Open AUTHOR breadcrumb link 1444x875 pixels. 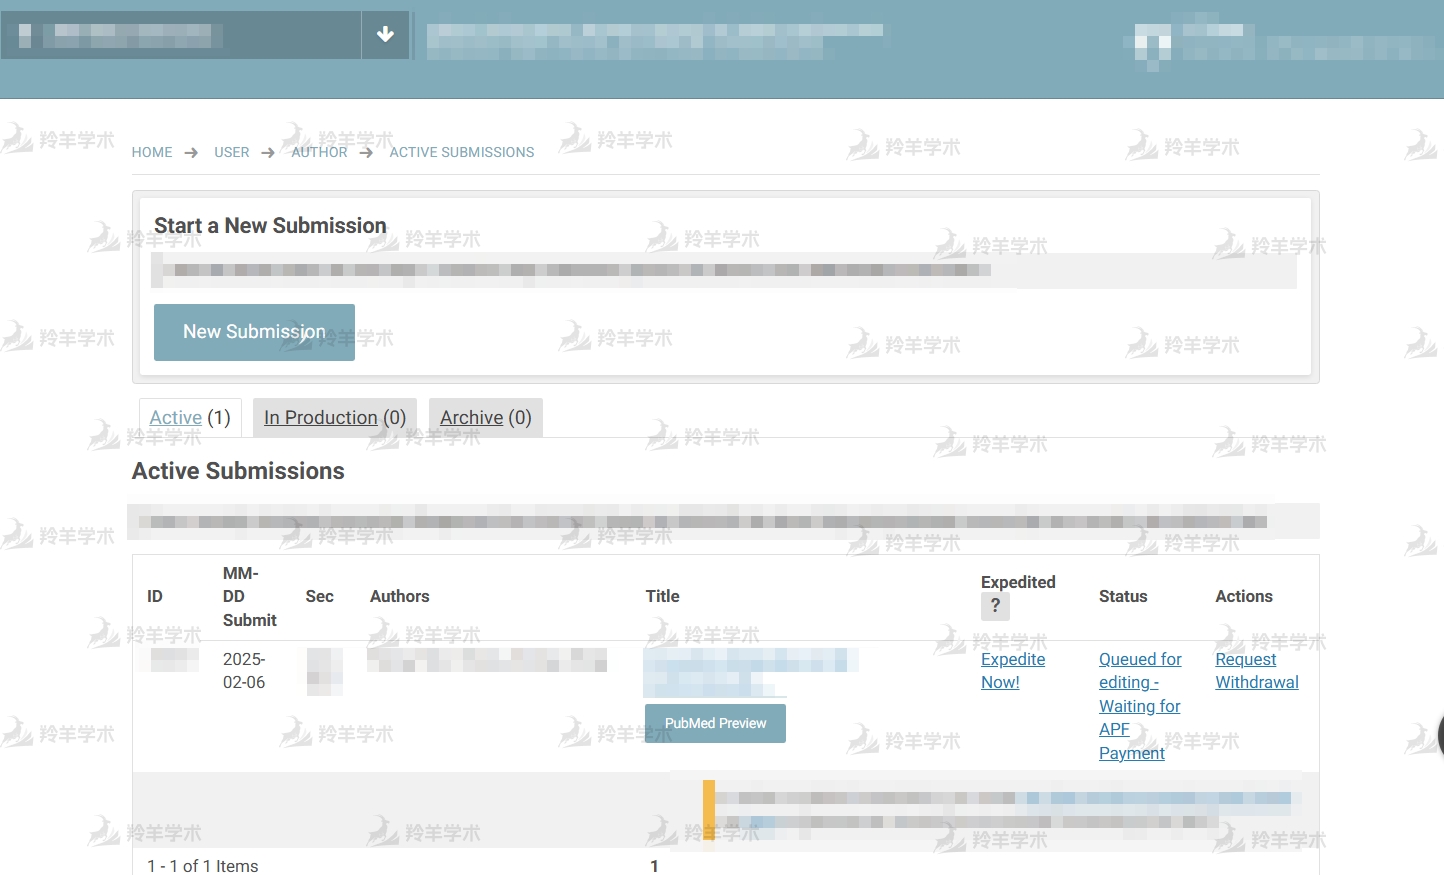[320, 152]
